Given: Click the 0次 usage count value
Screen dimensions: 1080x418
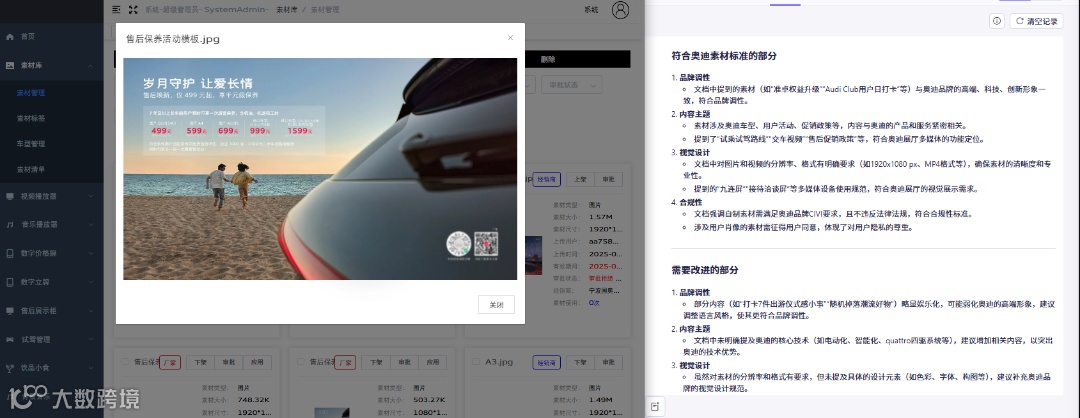Looking at the screenshot, I should pos(594,303).
